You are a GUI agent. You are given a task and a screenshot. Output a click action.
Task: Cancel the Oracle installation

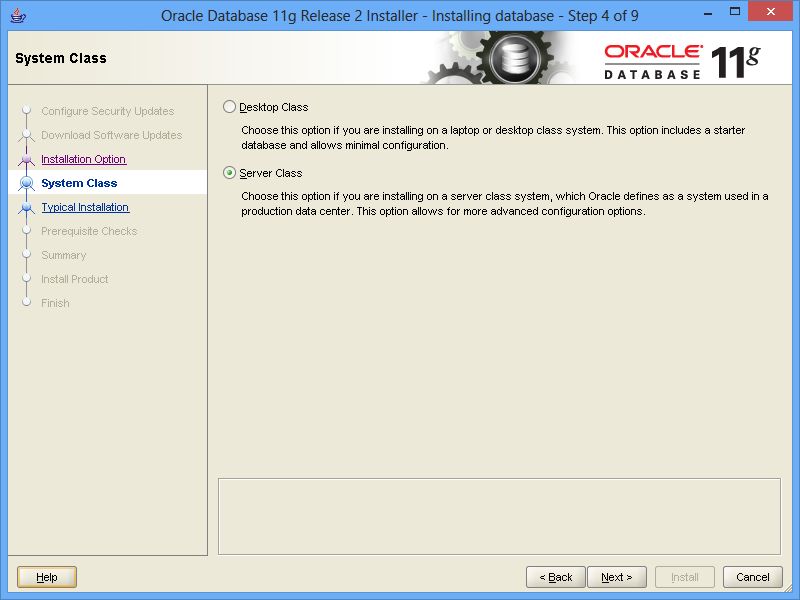point(753,577)
